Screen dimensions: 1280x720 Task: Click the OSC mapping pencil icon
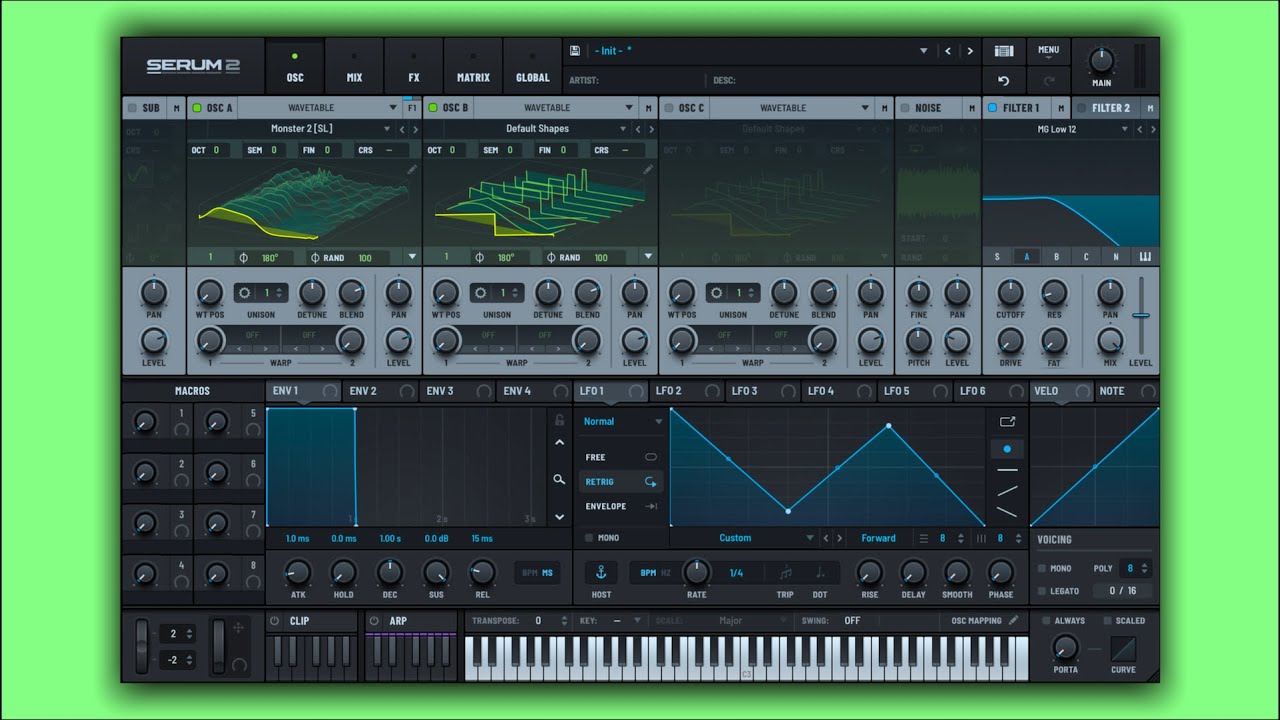(1013, 620)
